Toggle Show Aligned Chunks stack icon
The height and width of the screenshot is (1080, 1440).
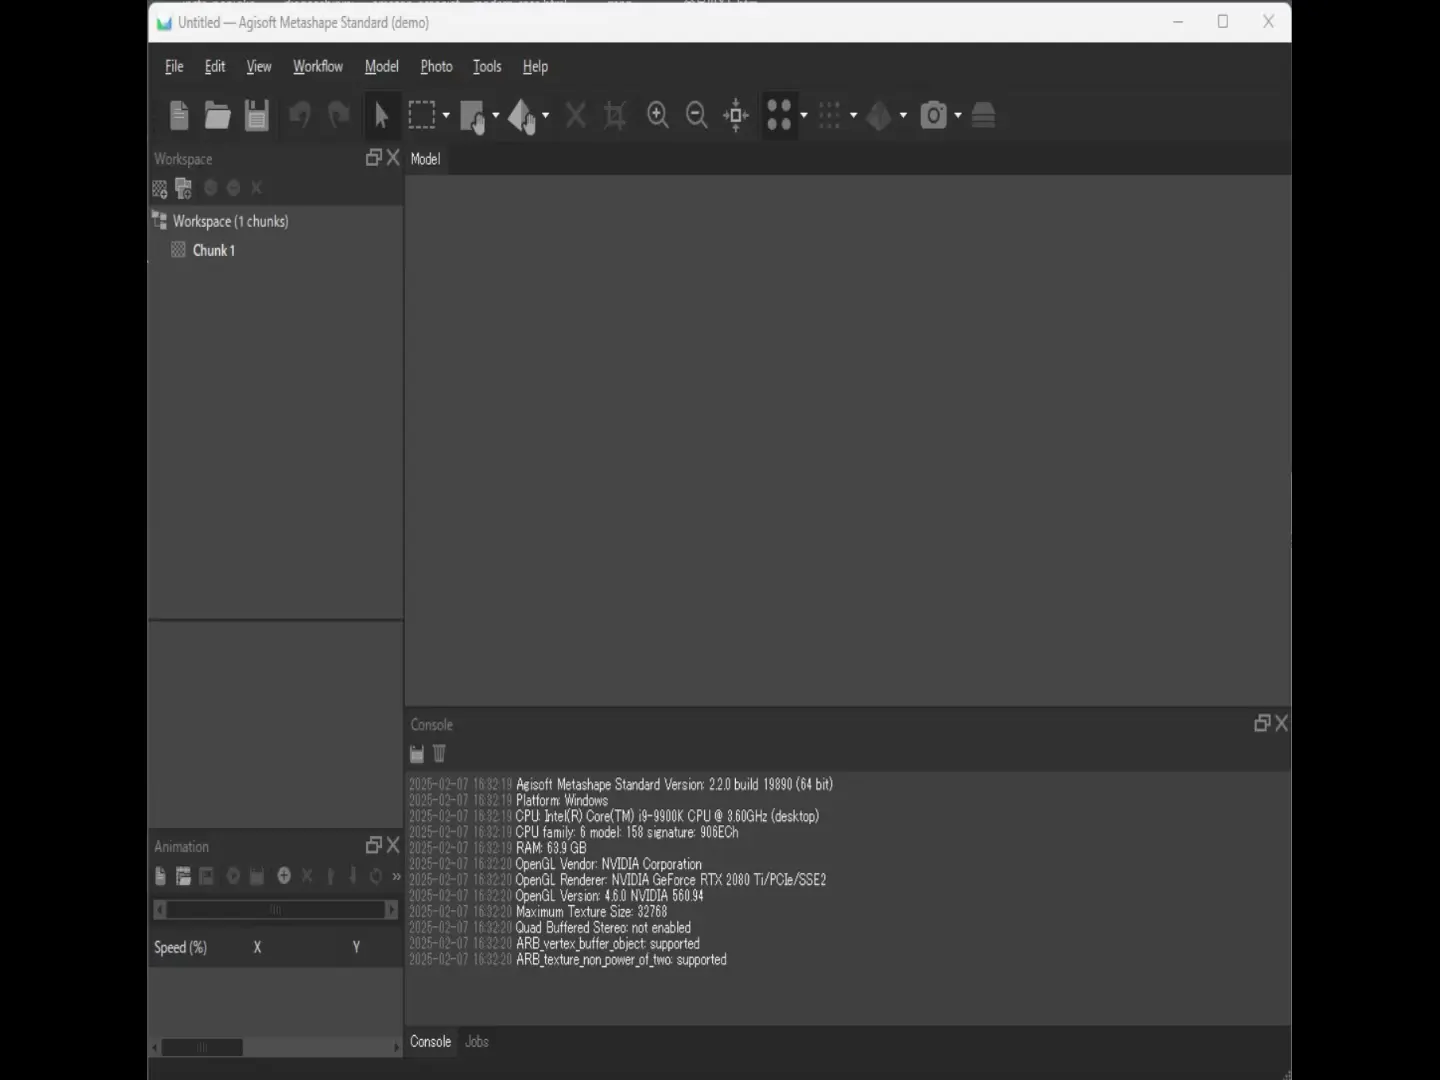pyautogui.click(x=983, y=115)
